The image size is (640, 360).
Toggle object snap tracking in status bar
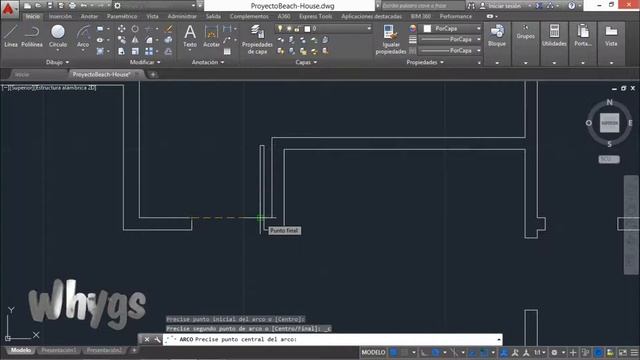coord(473,352)
